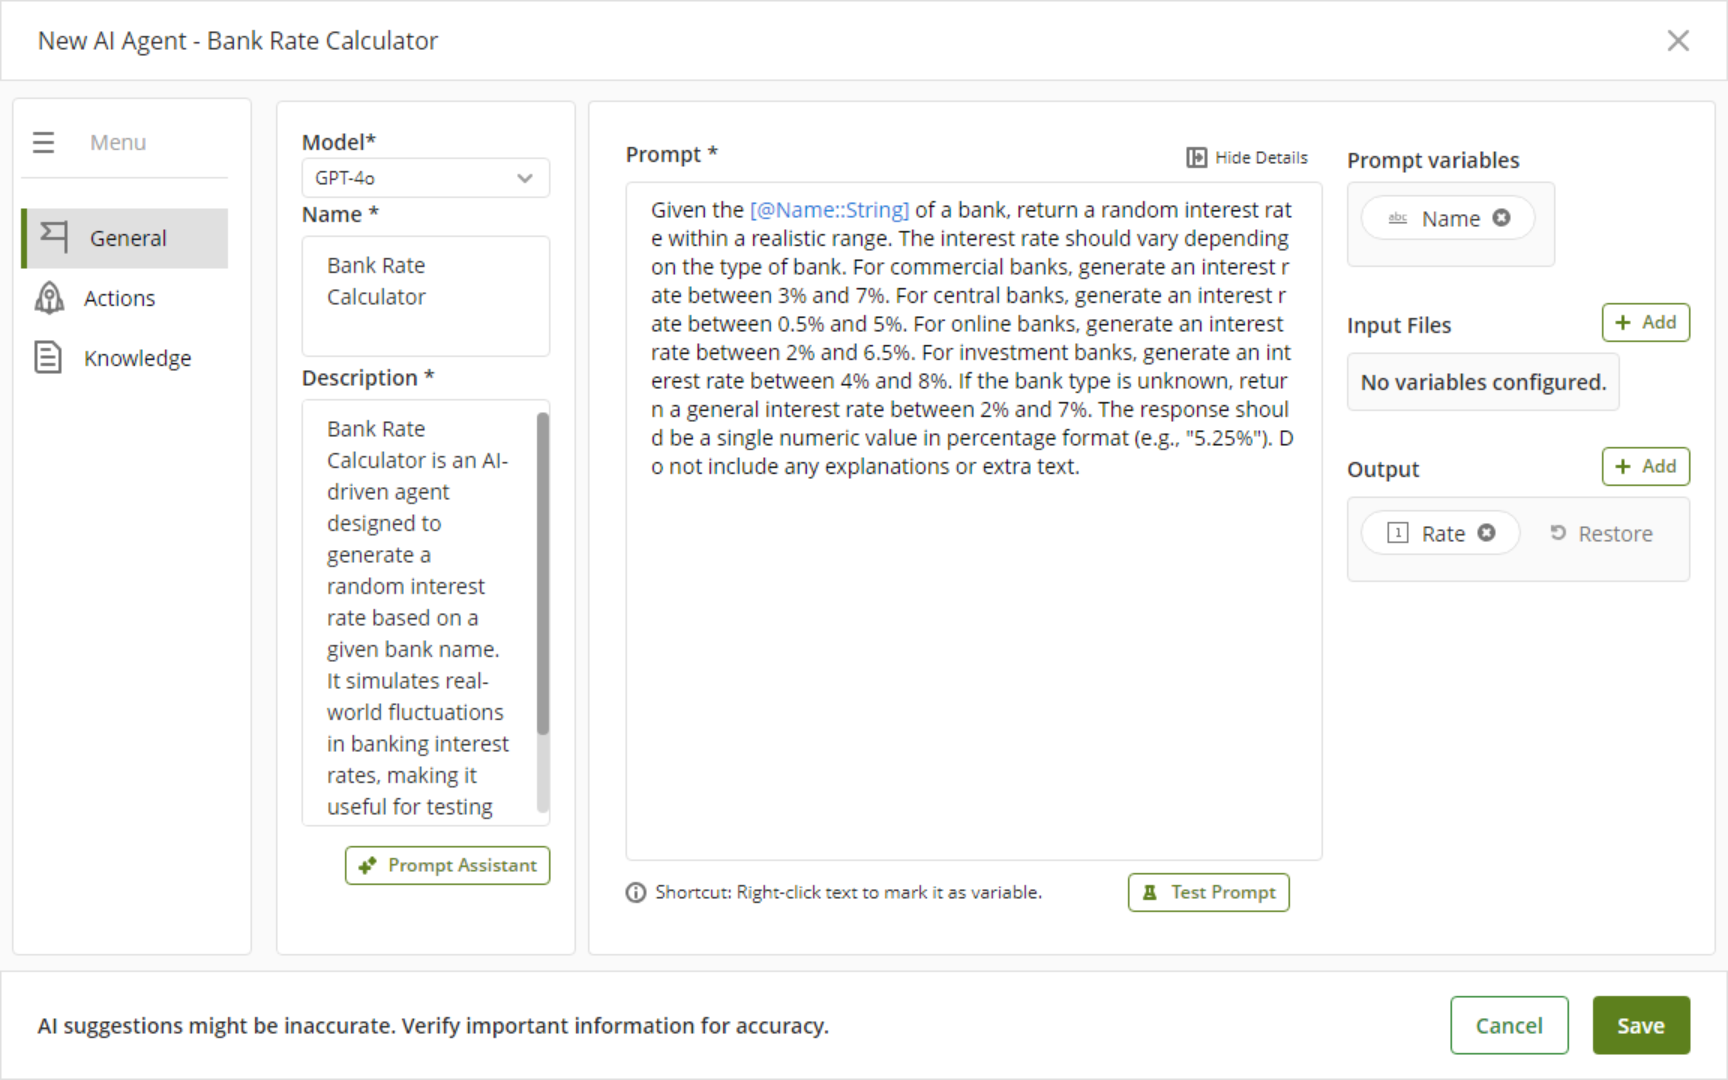Click the Knowledge document icon
This screenshot has height=1080, width=1728.
(x=48, y=358)
